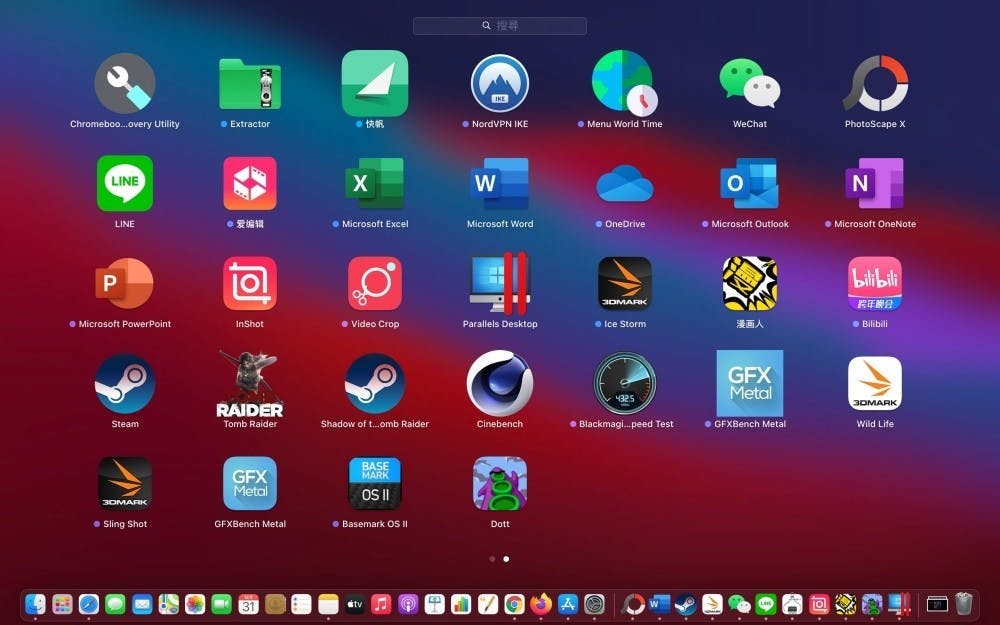
Task: Launch Menu World Time
Action: pyautogui.click(x=625, y=84)
